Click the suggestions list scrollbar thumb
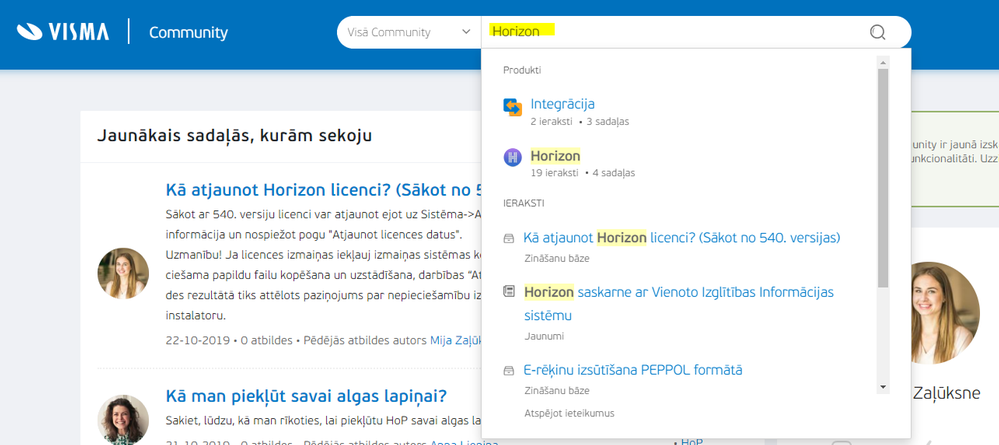This screenshot has width=999, height=445. pos(882,177)
